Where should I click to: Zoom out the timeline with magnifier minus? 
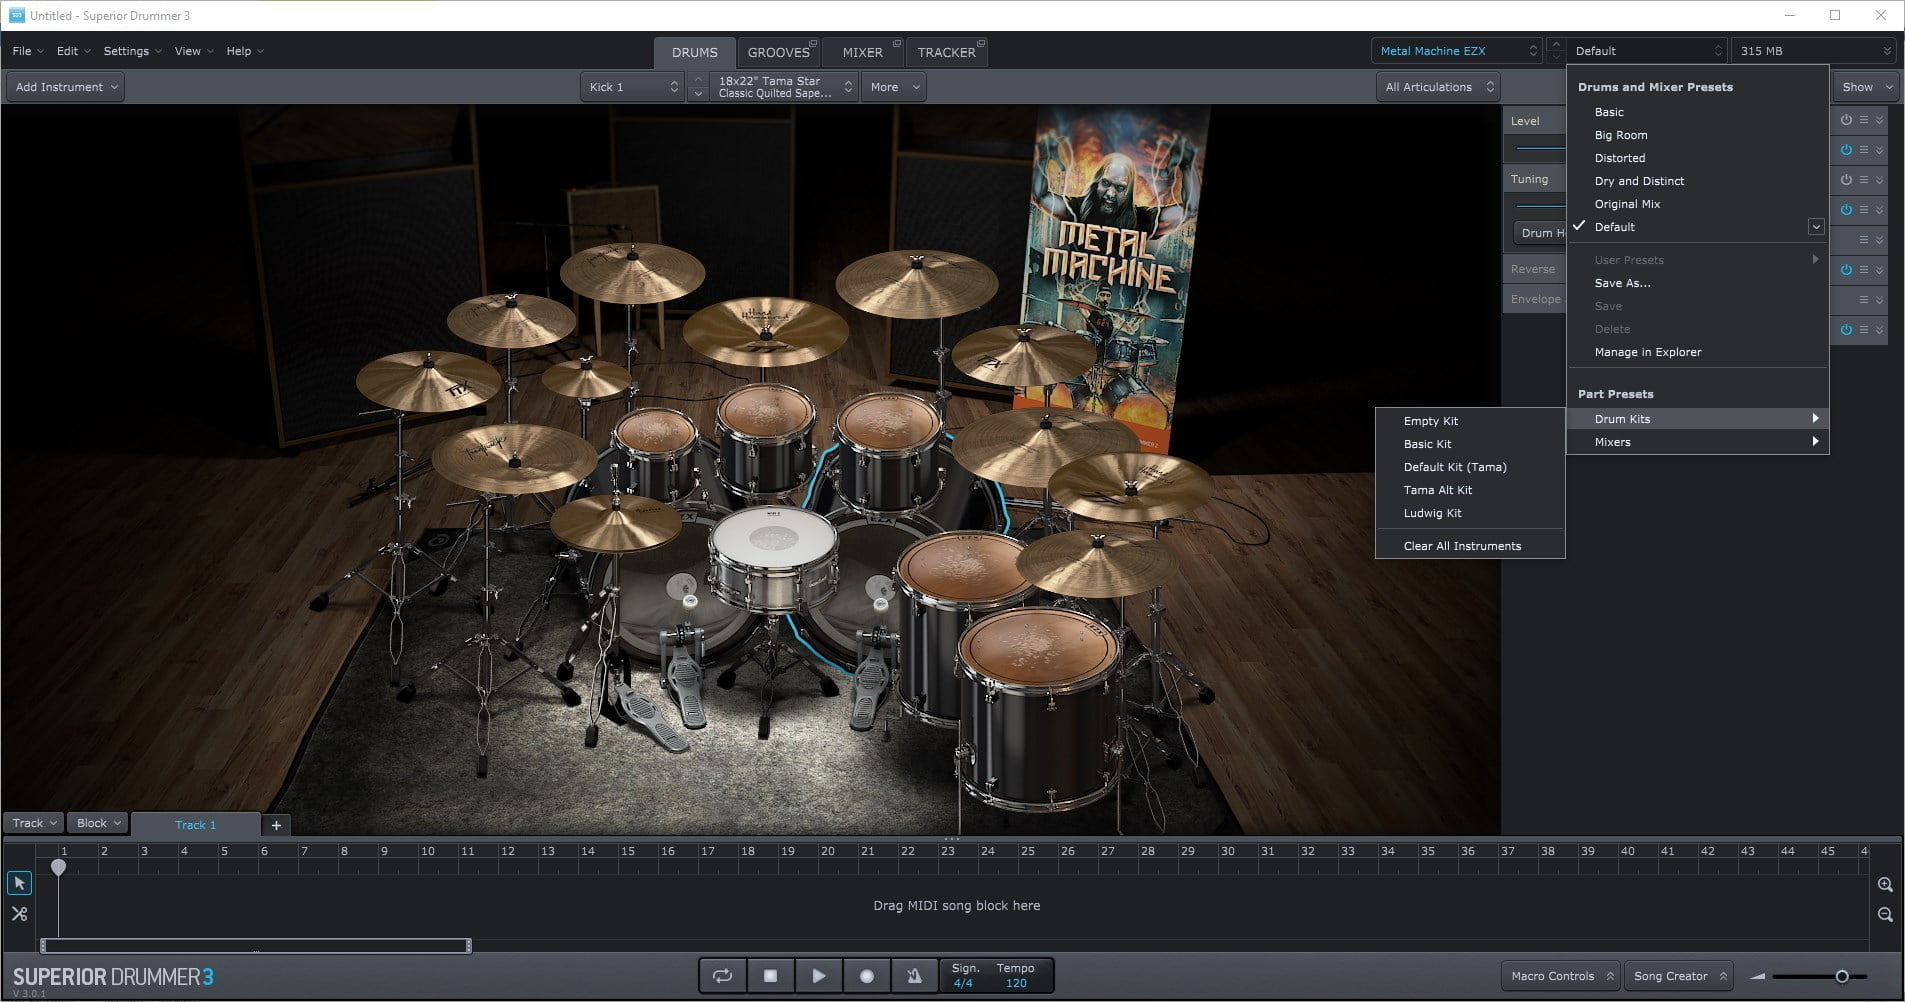1885,915
